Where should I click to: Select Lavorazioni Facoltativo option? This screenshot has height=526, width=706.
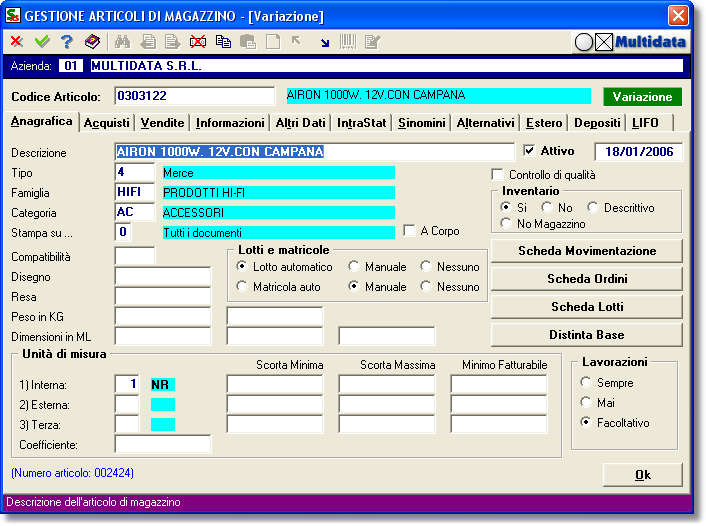coord(585,422)
